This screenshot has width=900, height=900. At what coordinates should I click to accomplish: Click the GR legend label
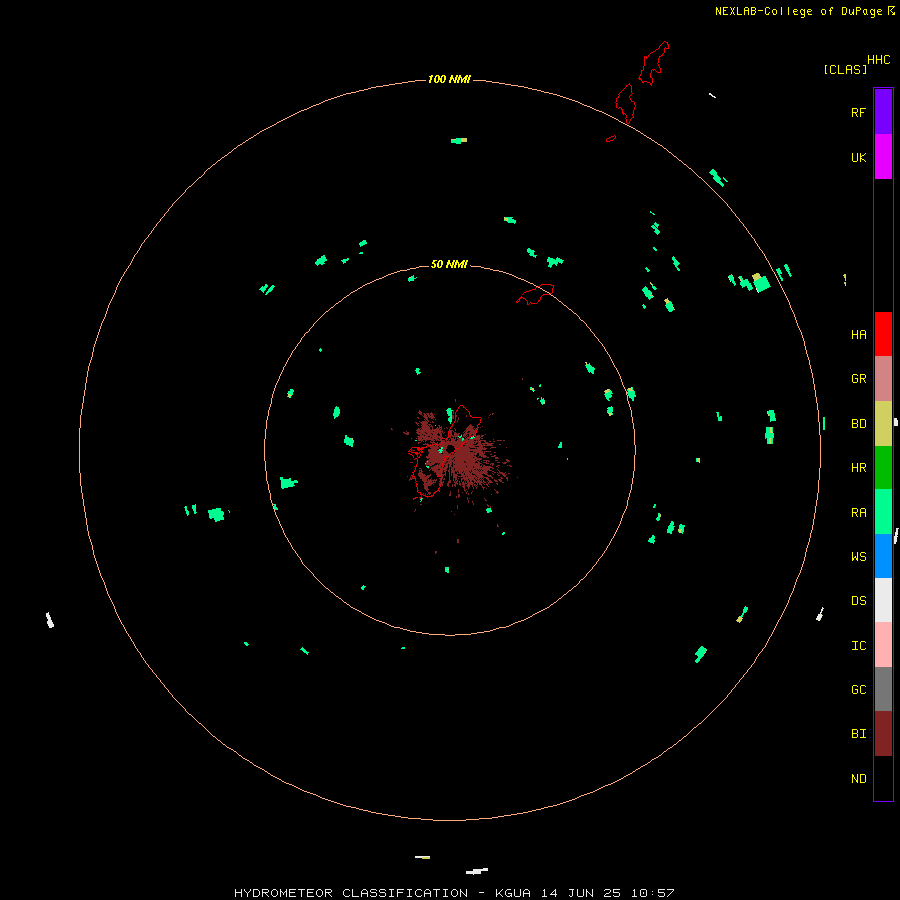(858, 379)
